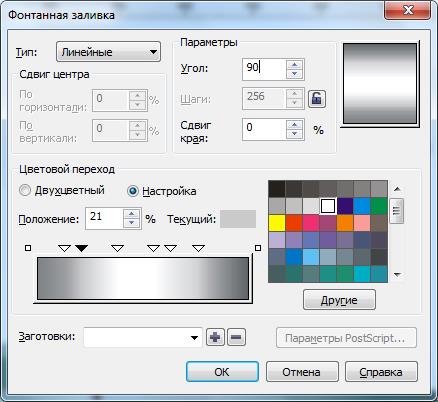
Task: Click the Другие button
Action: pos(339,300)
